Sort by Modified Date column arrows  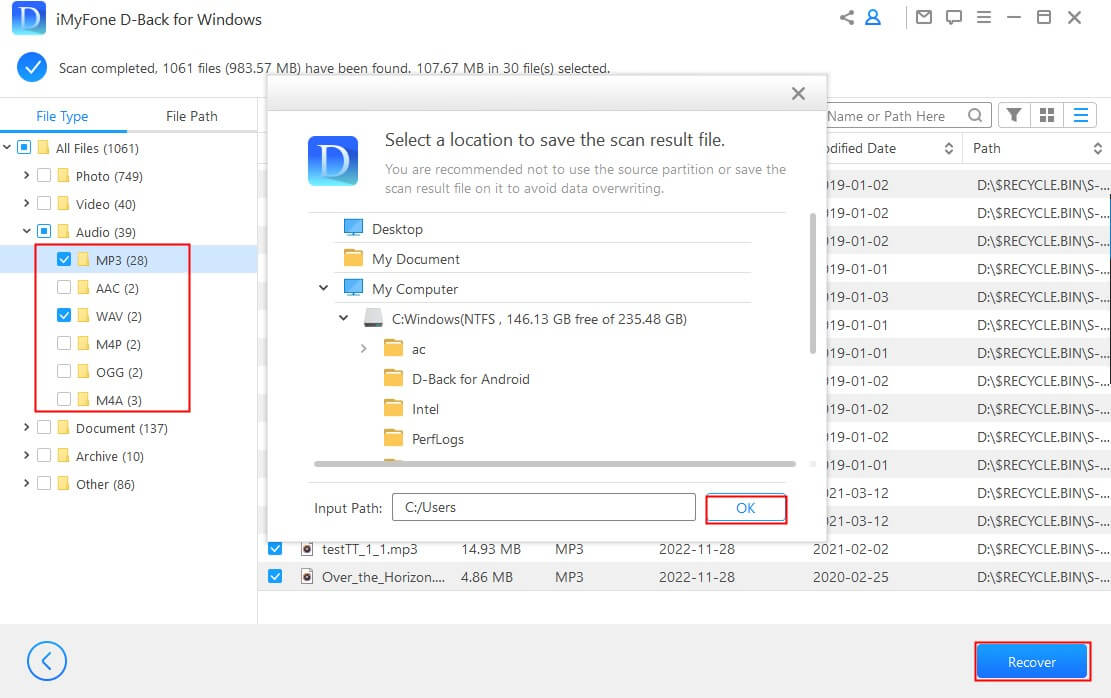(x=949, y=148)
